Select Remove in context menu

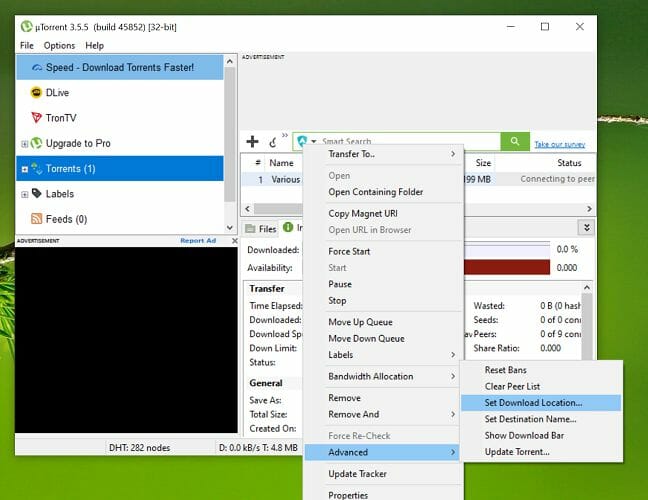[382, 398]
